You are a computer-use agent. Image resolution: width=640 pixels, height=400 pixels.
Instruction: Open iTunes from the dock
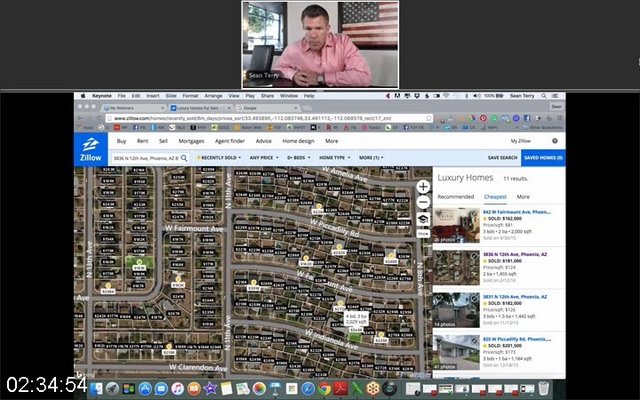point(178,389)
